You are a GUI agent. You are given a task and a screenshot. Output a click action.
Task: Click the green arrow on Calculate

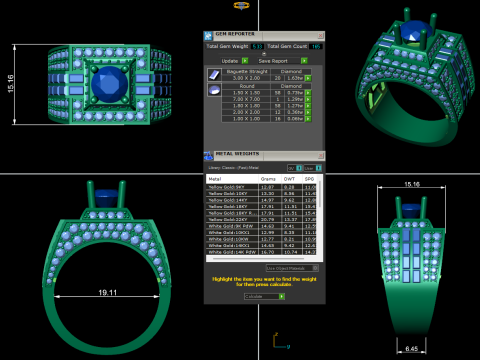coord(282,296)
